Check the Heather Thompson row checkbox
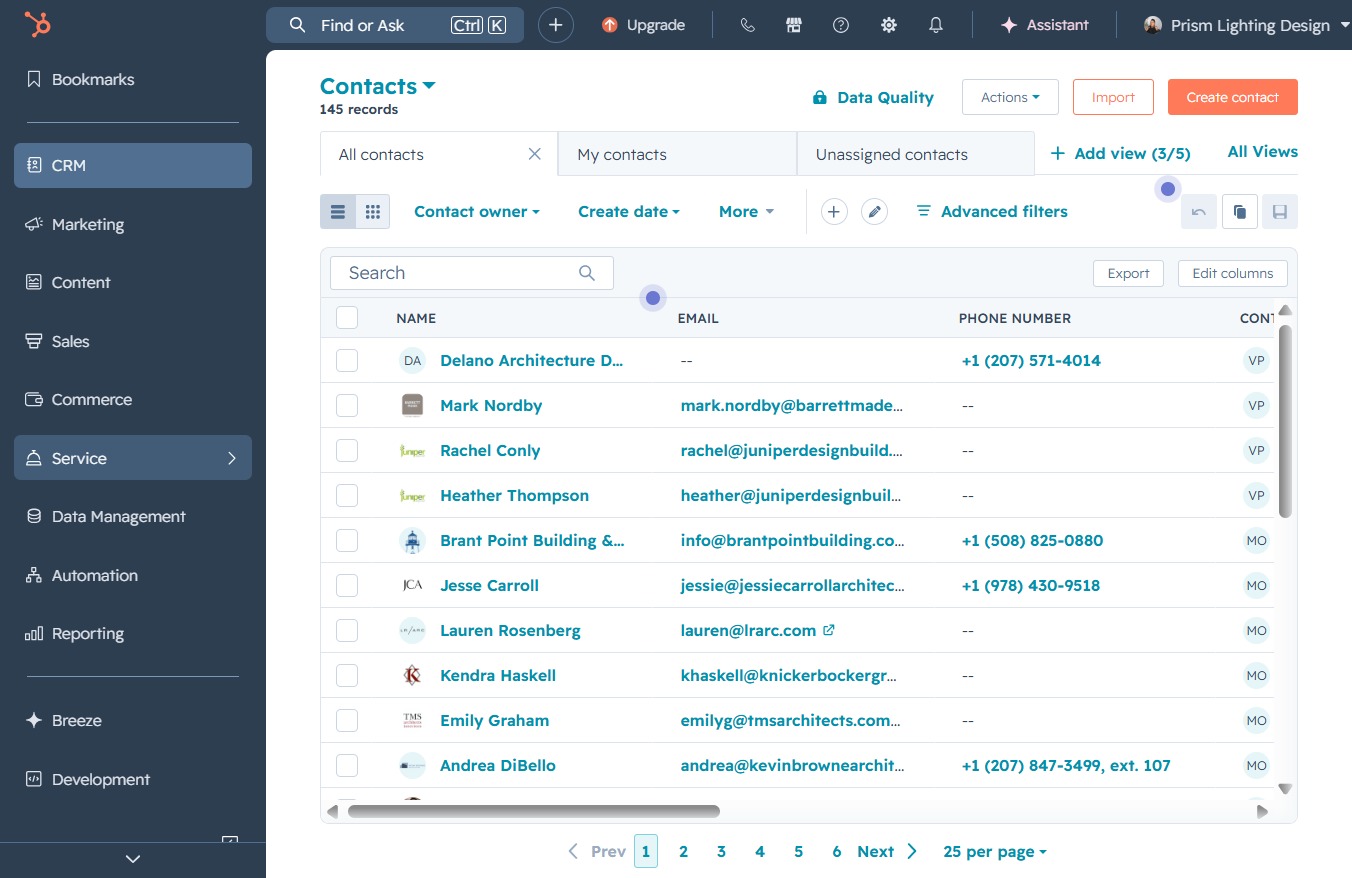 [347, 495]
